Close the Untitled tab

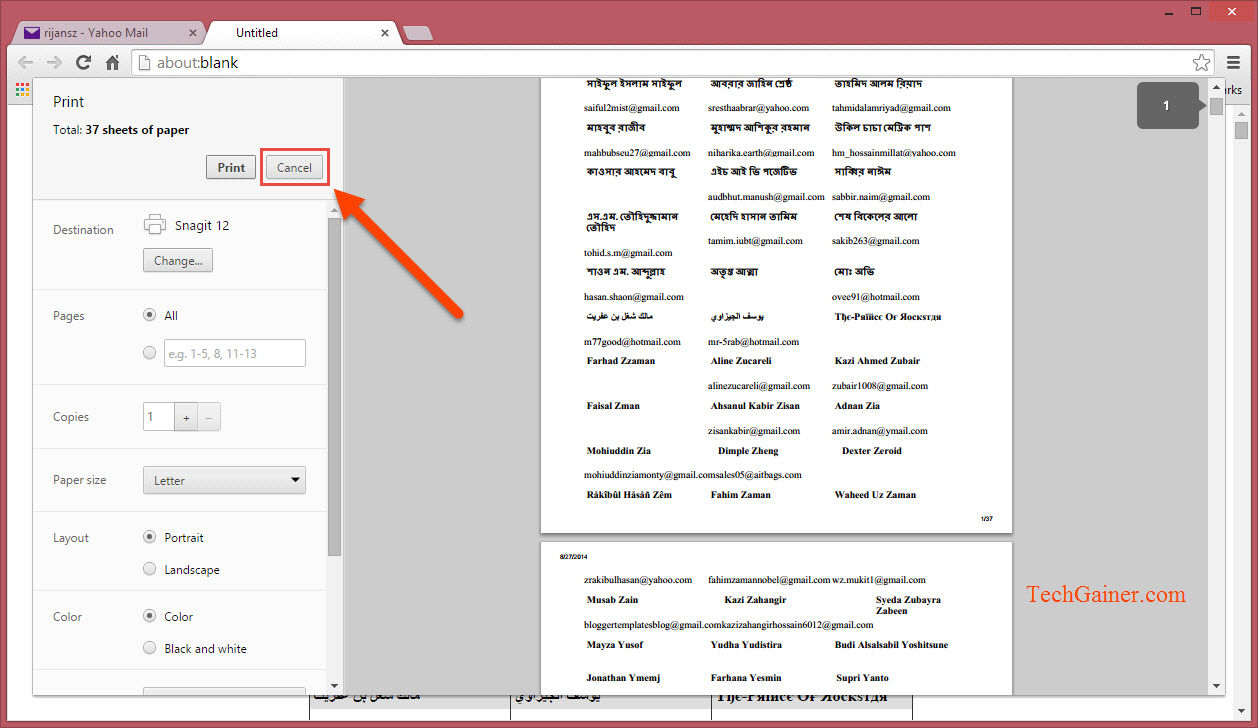click(385, 32)
